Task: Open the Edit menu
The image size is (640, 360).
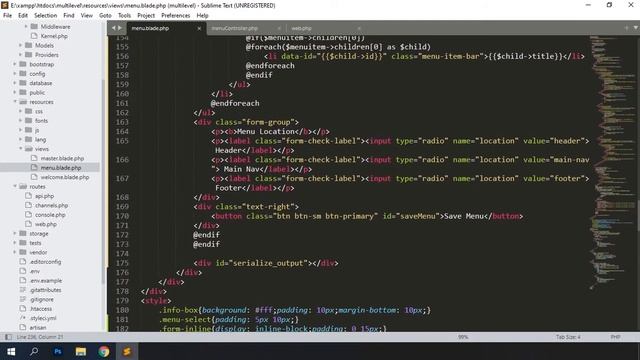Action: 23,16
